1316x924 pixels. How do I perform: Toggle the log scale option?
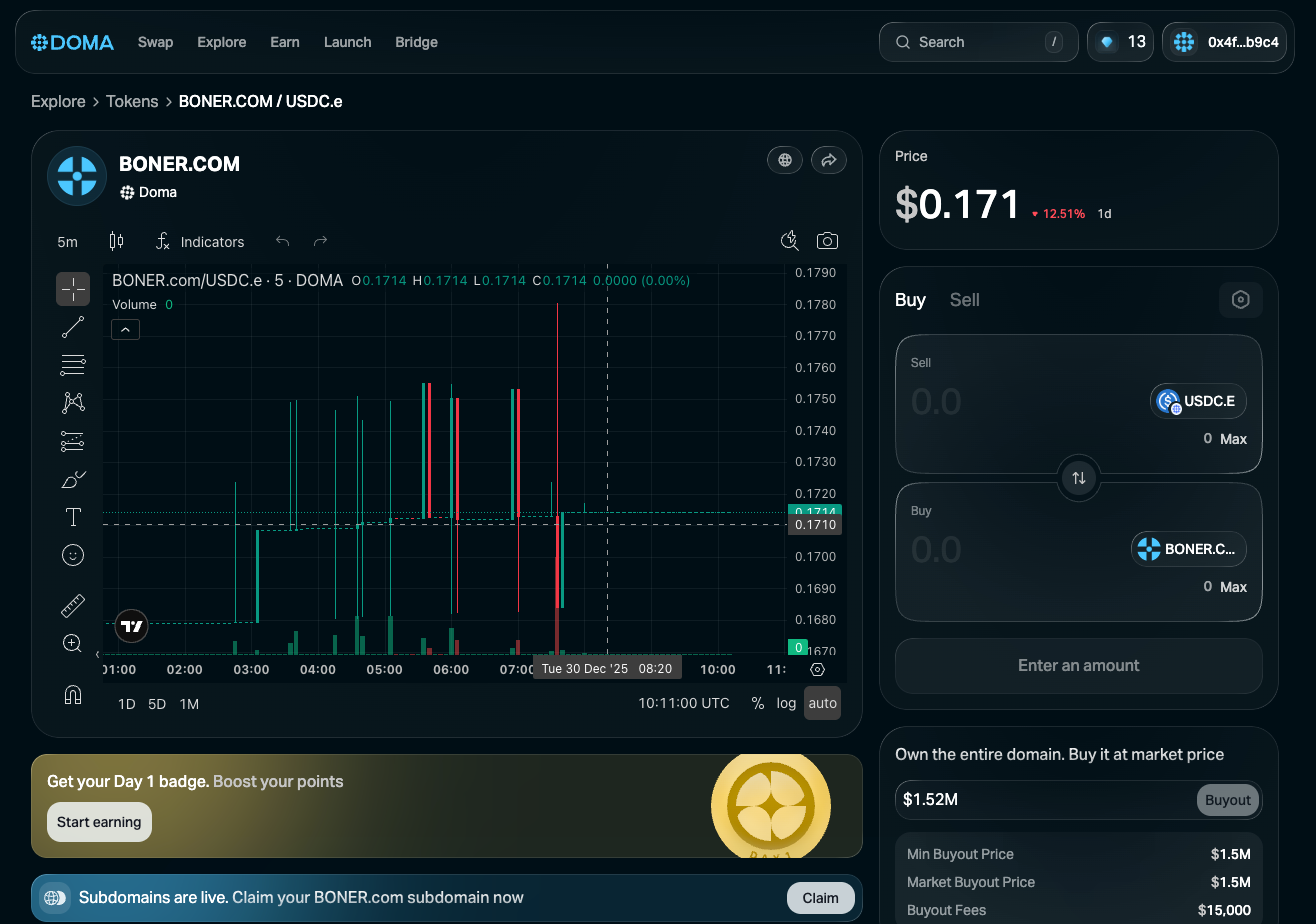coord(787,703)
